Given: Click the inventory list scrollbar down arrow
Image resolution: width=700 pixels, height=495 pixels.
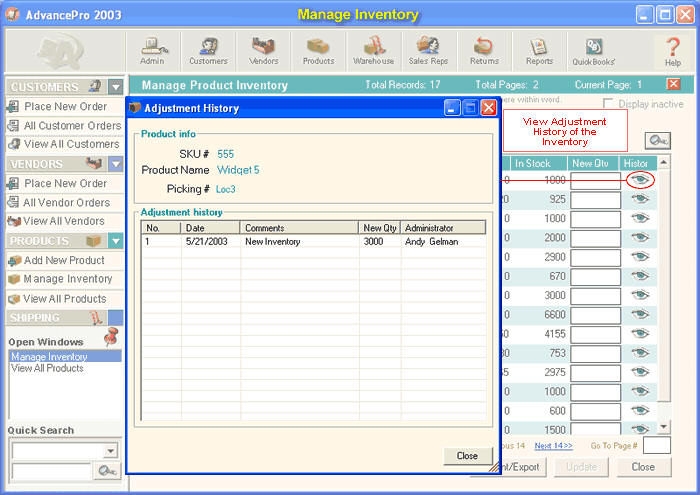Looking at the screenshot, I should (x=664, y=427).
